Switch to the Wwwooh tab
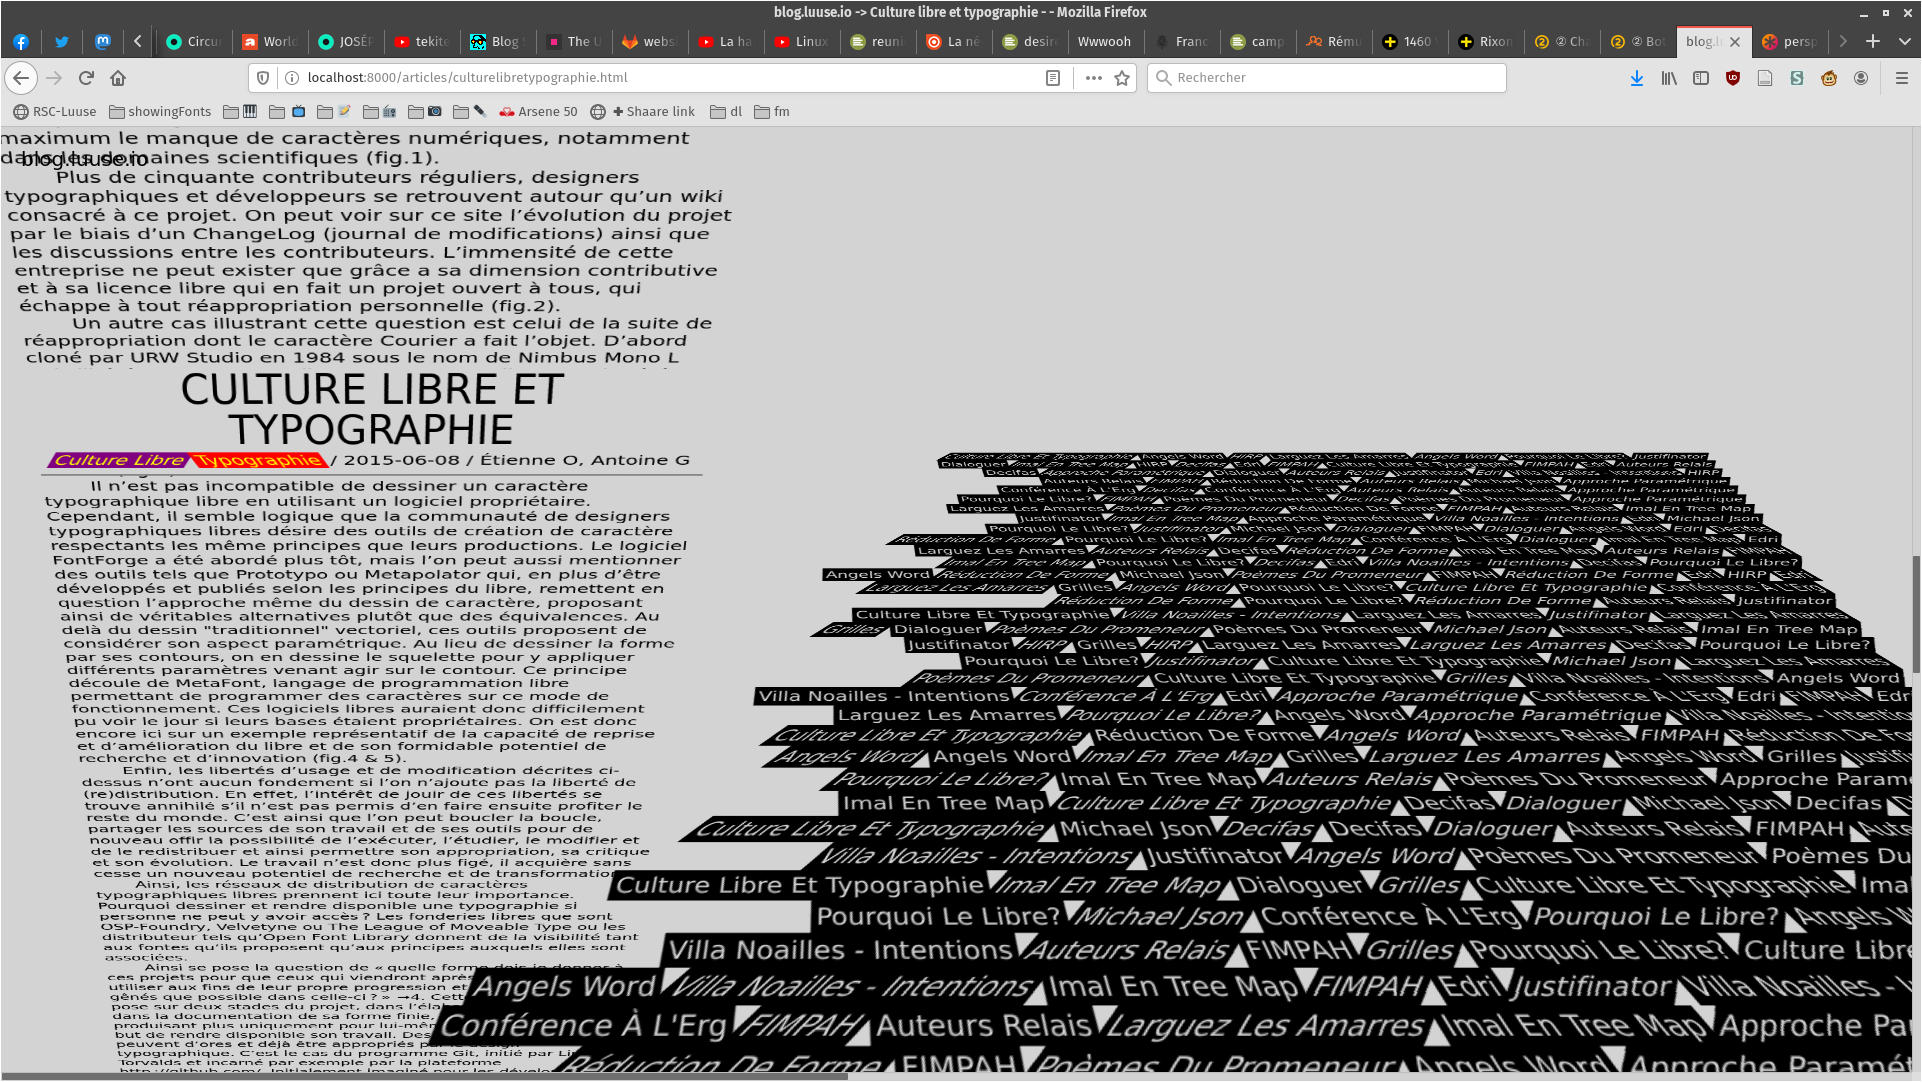The width and height of the screenshot is (1922, 1082). tap(1104, 41)
